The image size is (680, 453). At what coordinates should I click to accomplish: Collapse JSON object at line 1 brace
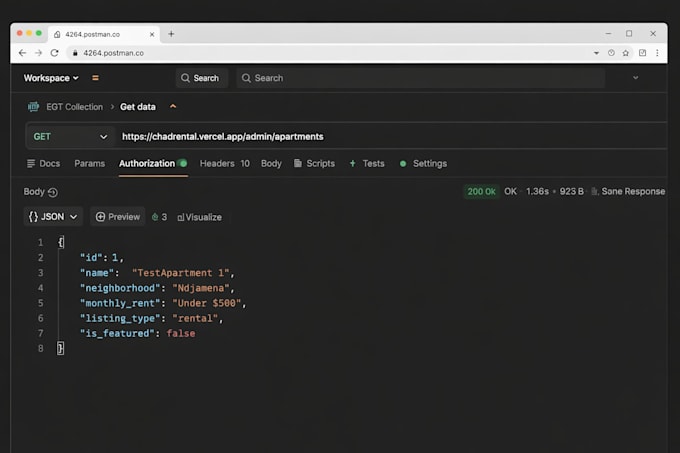(61, 242)
